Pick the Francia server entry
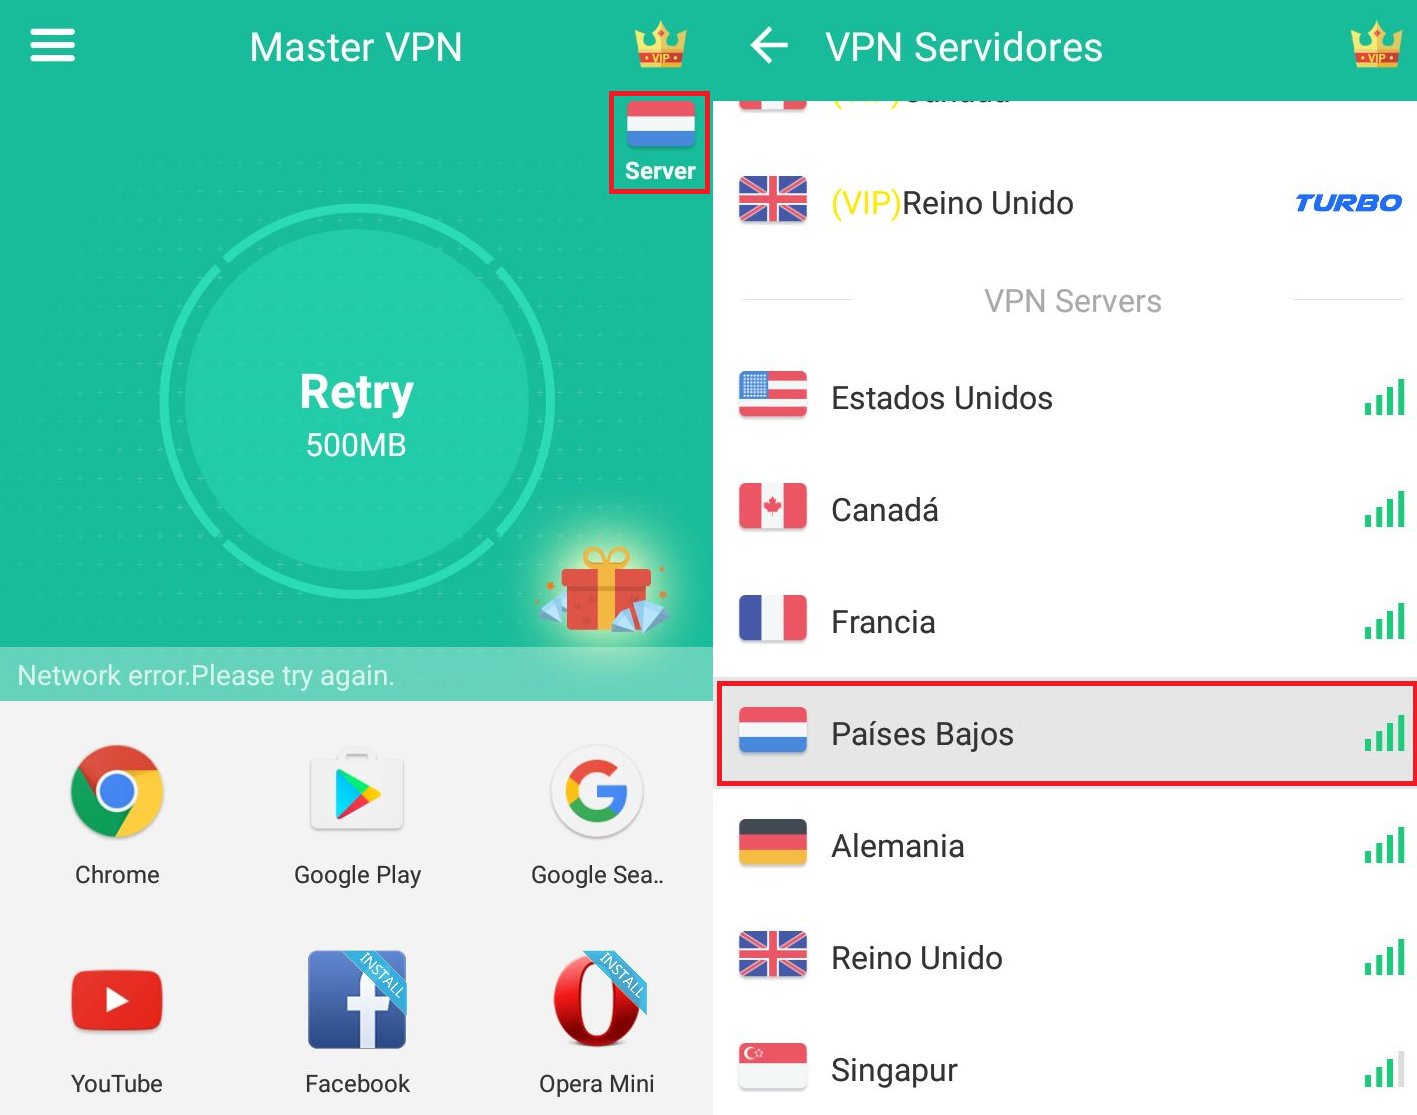 pos(1065,622)
